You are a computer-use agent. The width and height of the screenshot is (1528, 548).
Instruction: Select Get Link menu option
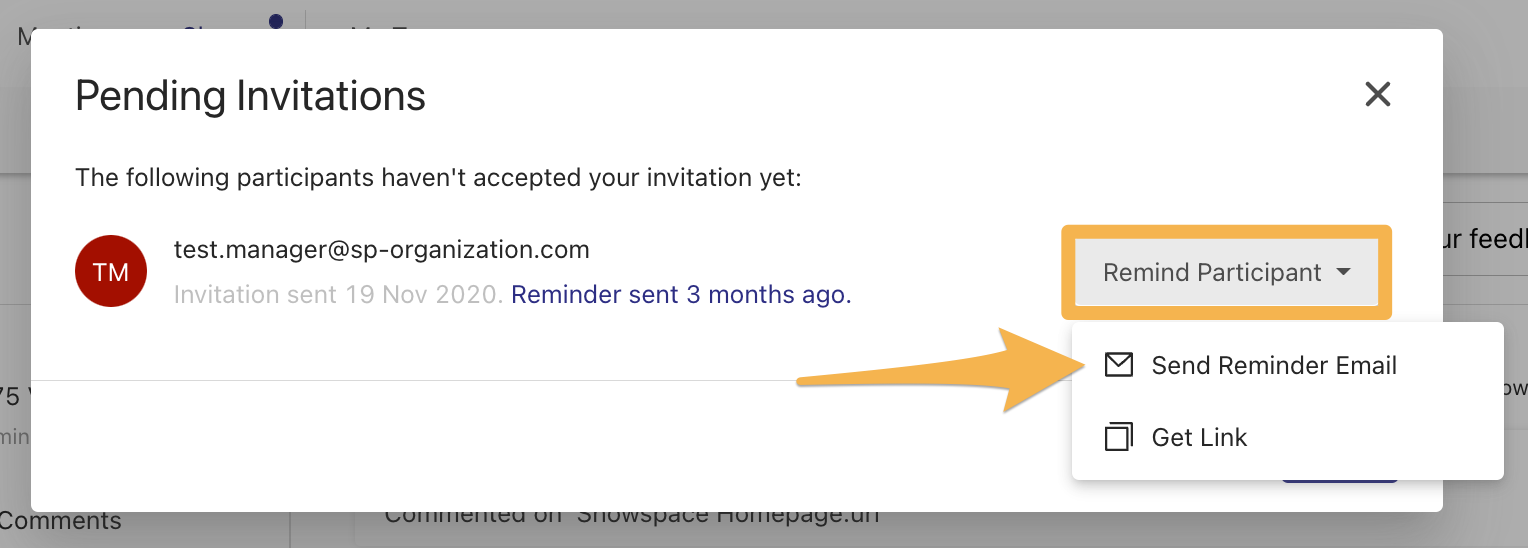point(1199,437)
